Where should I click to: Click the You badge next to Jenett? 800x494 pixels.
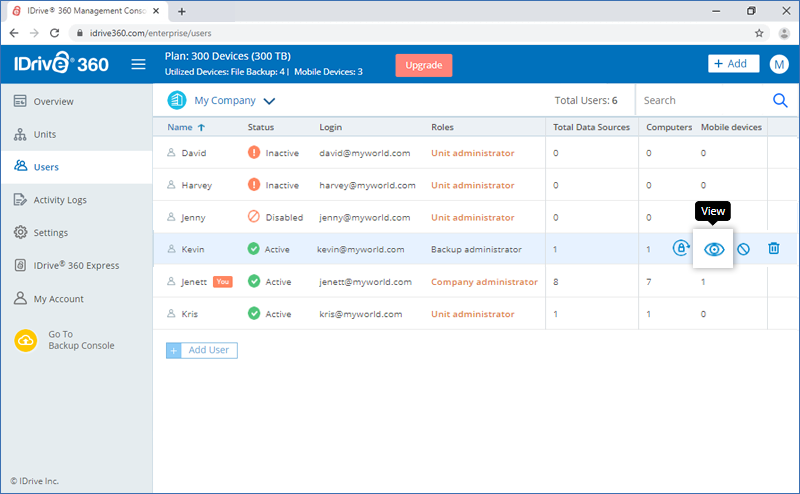[x=222, y=282]
